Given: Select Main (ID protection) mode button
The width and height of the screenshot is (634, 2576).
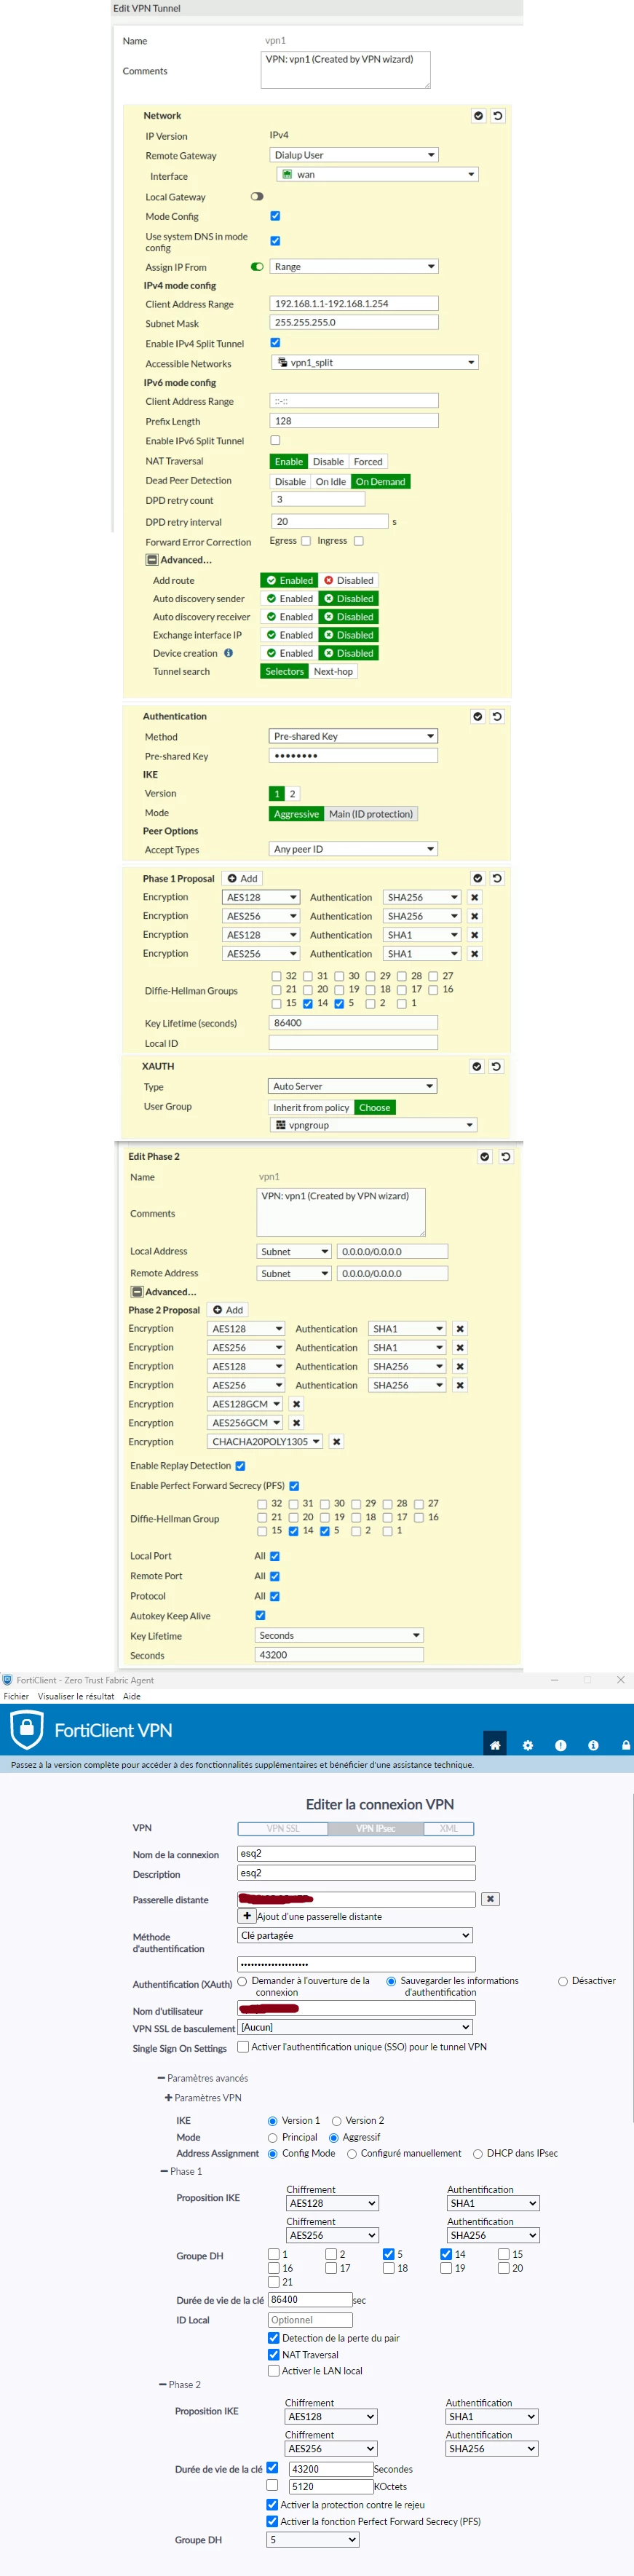Looking at the screenshot, I should [370, 814].
